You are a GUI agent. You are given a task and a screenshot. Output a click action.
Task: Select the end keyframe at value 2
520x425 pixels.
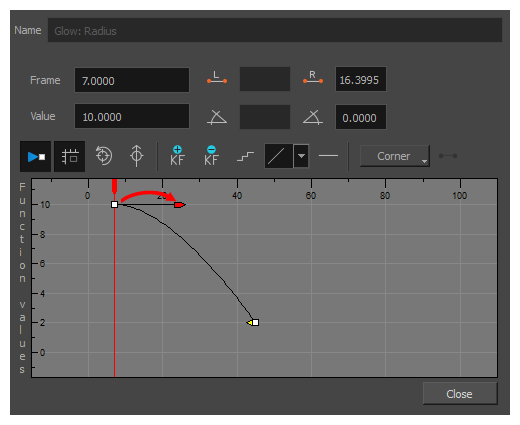255,322
